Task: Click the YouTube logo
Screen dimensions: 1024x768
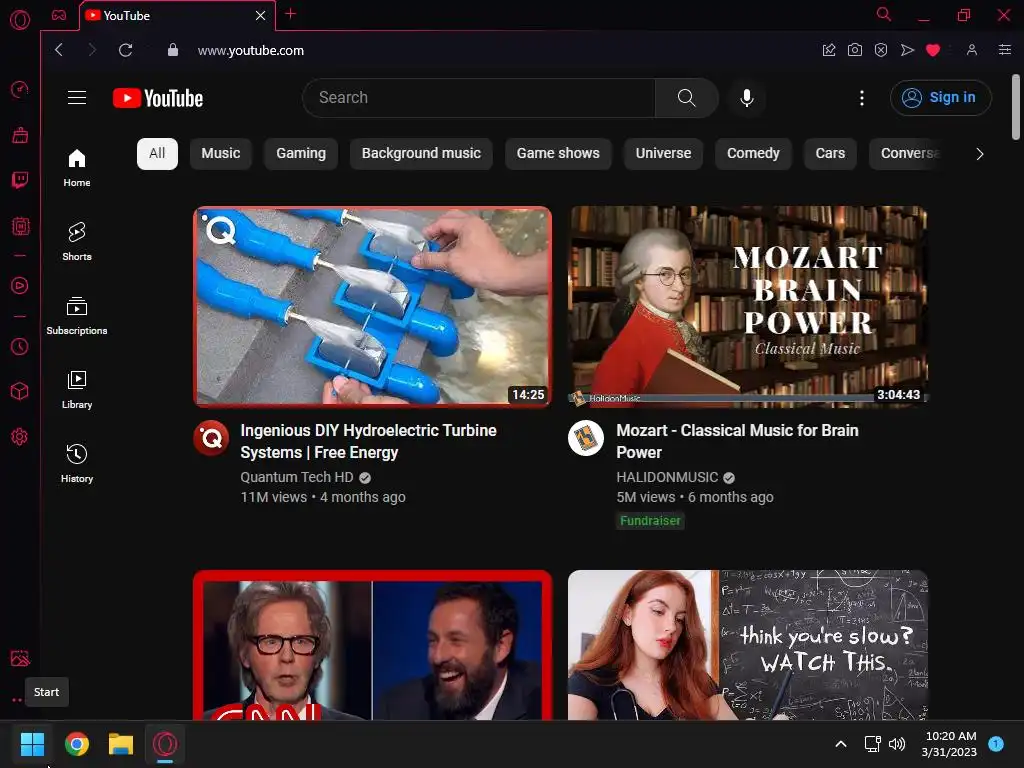Action: (x=158, y=98)
